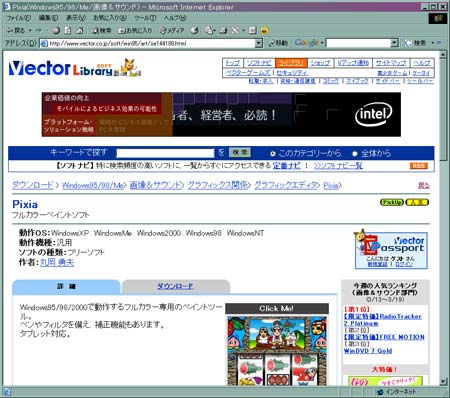Click the Vector Passport banner
The image size is (450, 398).
(x=391, y=249)
